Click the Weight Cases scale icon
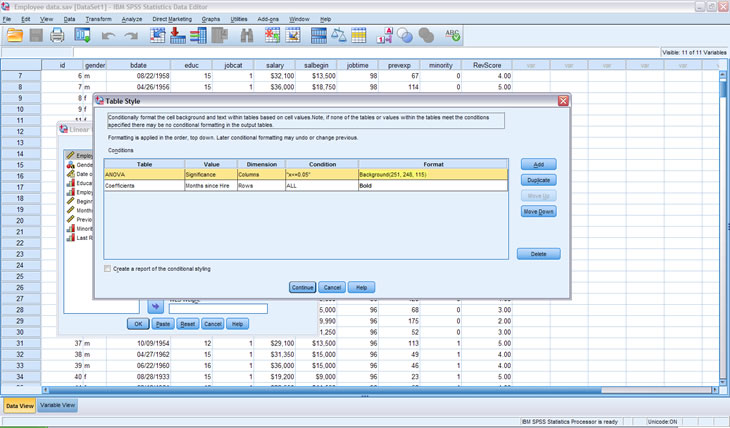Screen dimensions: 730x428 click(x=339, y=36)
